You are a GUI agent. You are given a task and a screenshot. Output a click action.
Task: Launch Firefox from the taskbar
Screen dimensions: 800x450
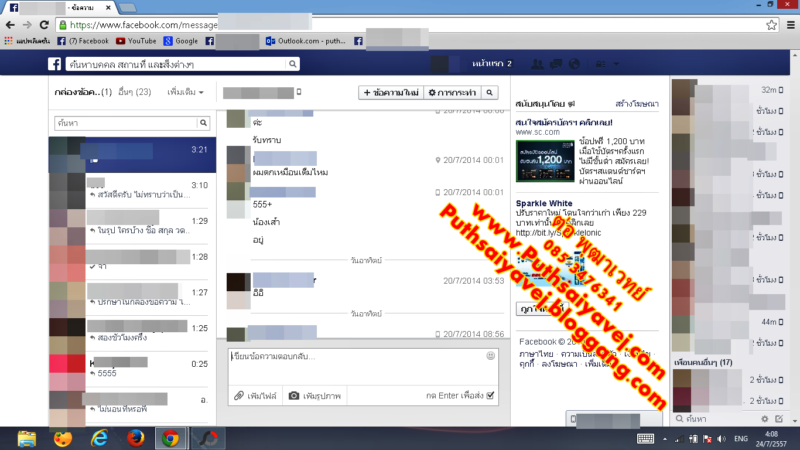point(136,439)
